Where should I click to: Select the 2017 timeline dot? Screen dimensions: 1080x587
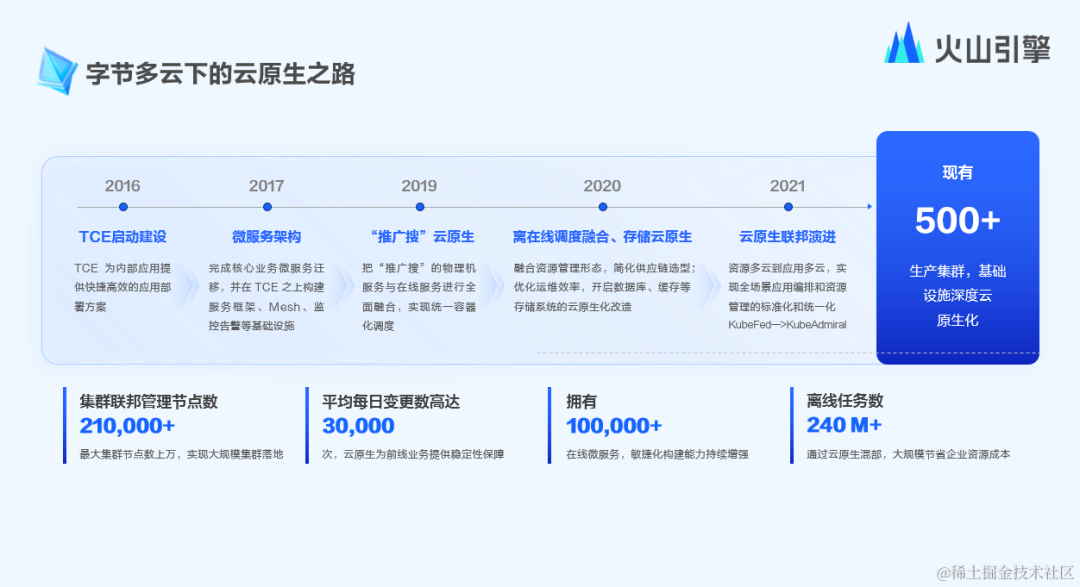[x=267, y=207]
